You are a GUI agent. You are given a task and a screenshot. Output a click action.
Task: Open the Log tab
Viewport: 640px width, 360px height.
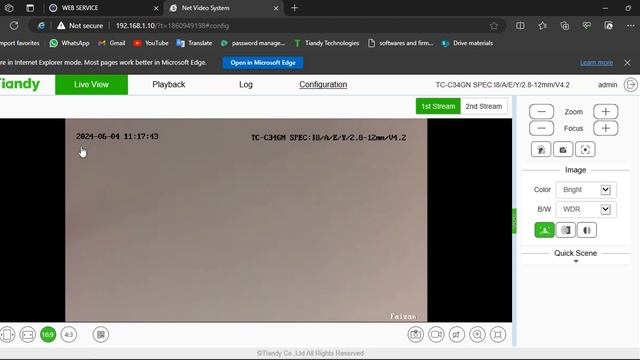tap(246, 84)
